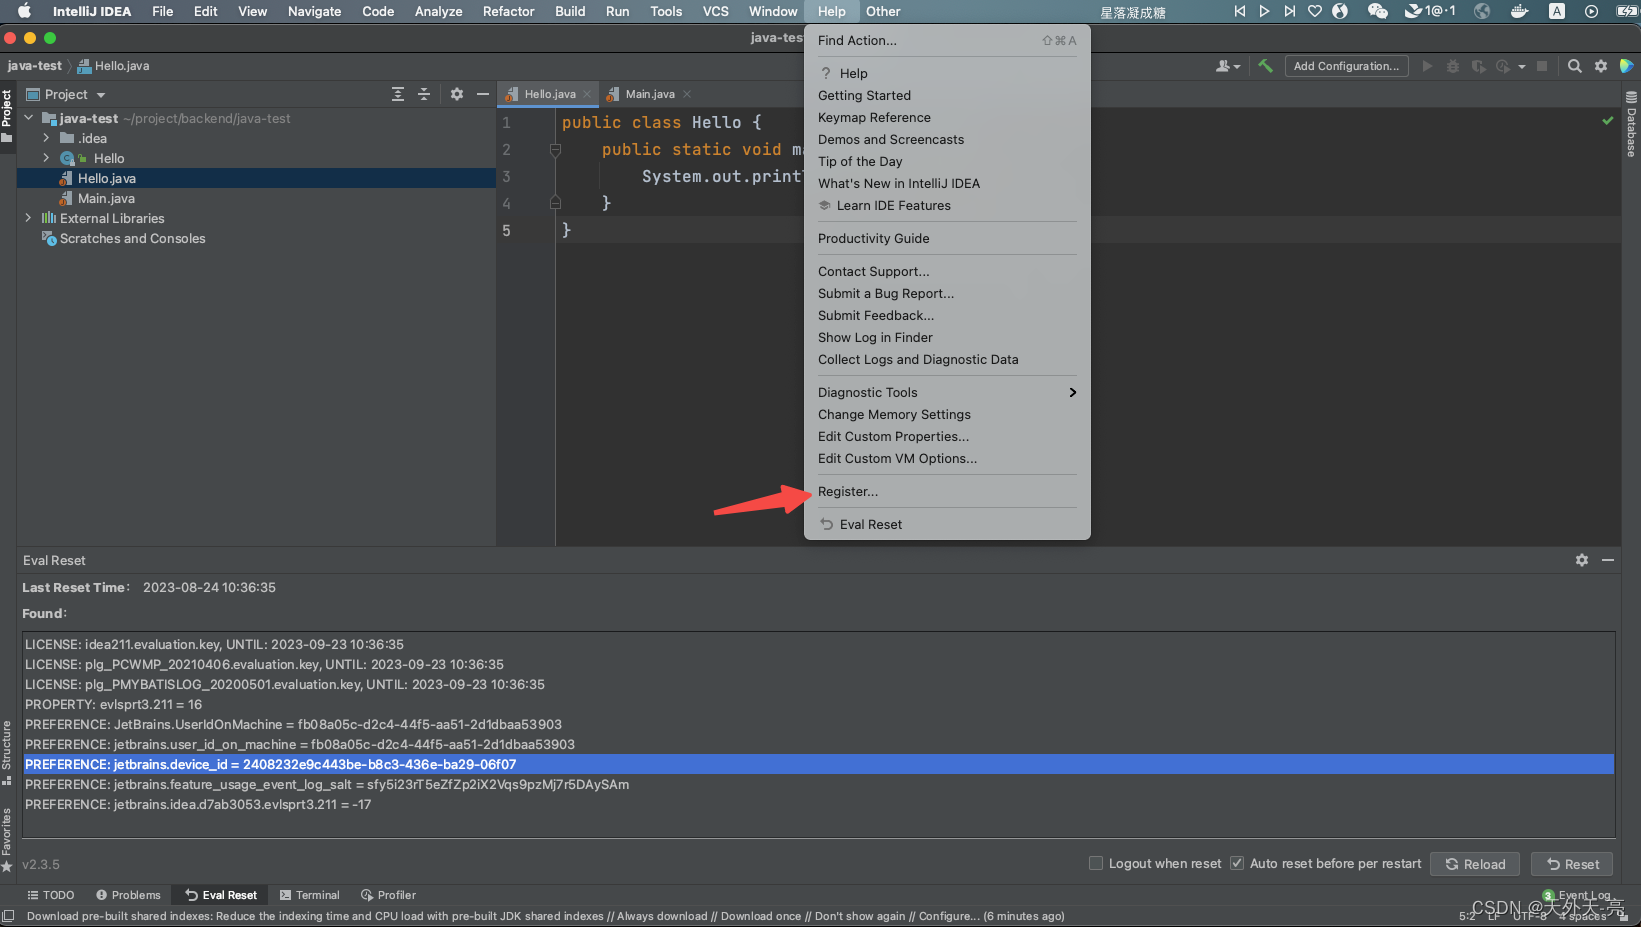Image resolution: width=1641 pixels, height=927 pixels.
Task: Open the Profiler tool window tab
Action: [388, 895]
